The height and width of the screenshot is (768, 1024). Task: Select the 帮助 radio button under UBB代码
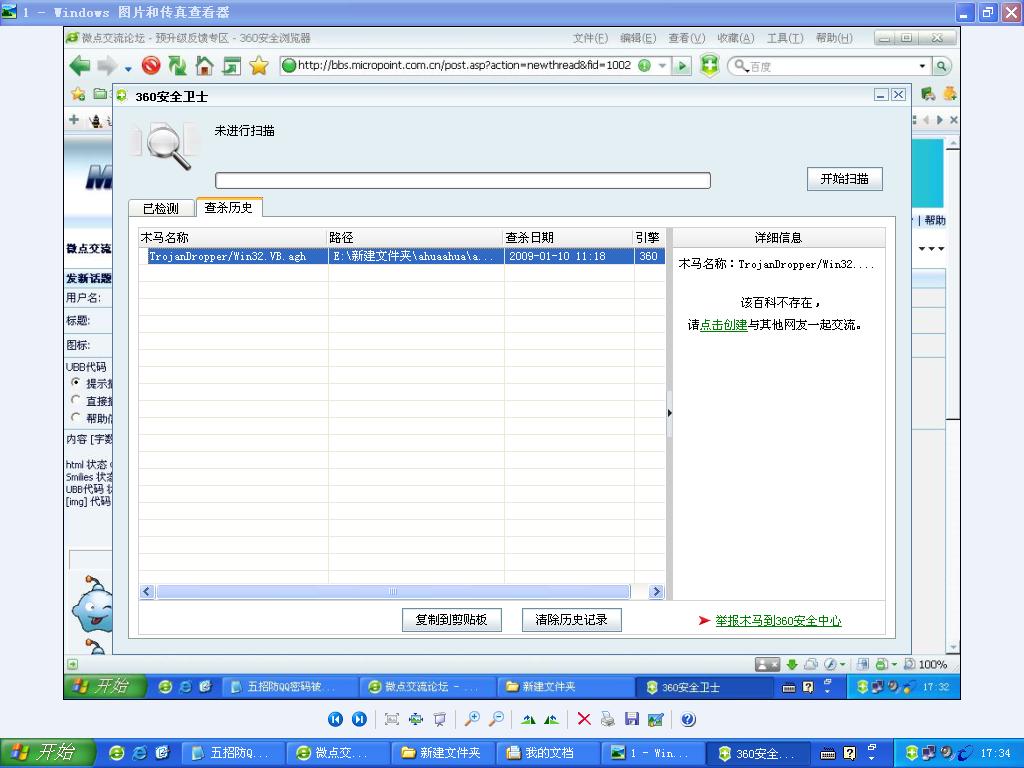(x=76, y=417)
